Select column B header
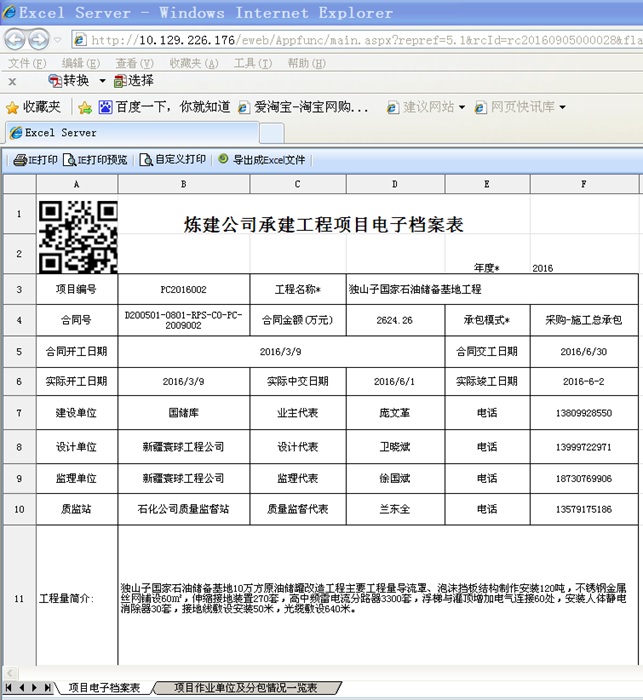Image resolution: width=643 pixels, height=700 pixels. click(x=184, y=184)
